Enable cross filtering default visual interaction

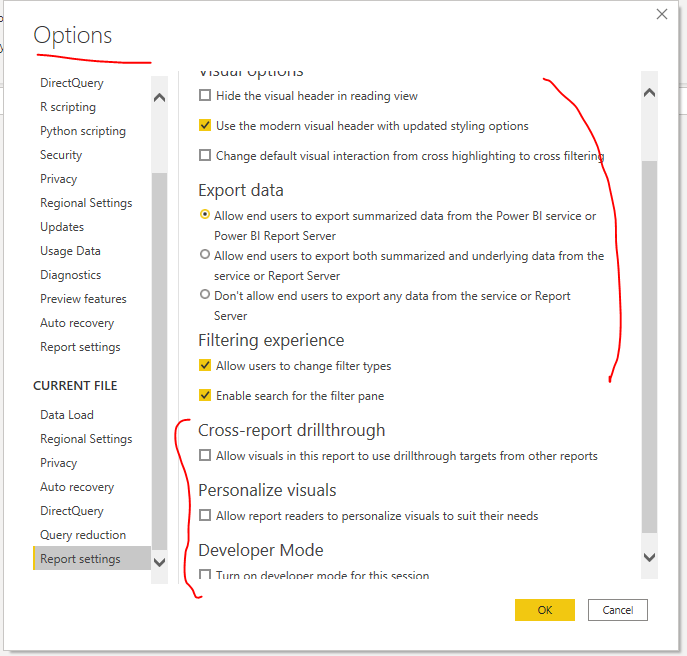pyautogui.click(x=205, y=155)
